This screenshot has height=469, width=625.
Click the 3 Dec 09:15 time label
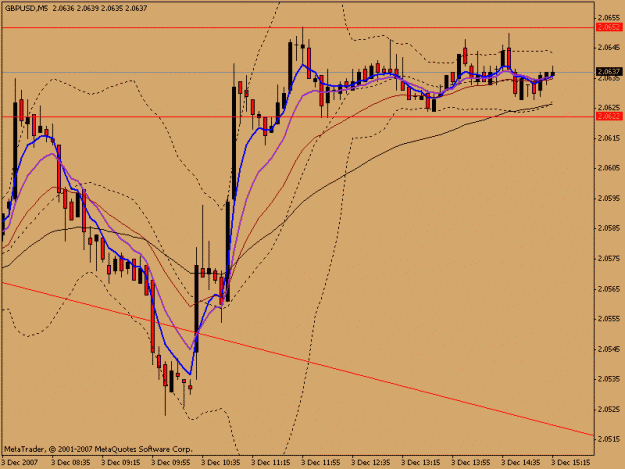pos(121,462)
